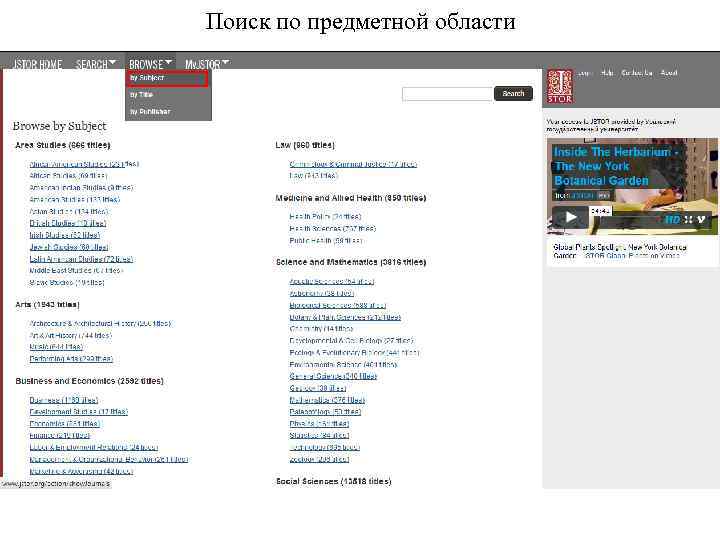
Task: Open Marketing & Advertising subject
Action: click(81, 471)
